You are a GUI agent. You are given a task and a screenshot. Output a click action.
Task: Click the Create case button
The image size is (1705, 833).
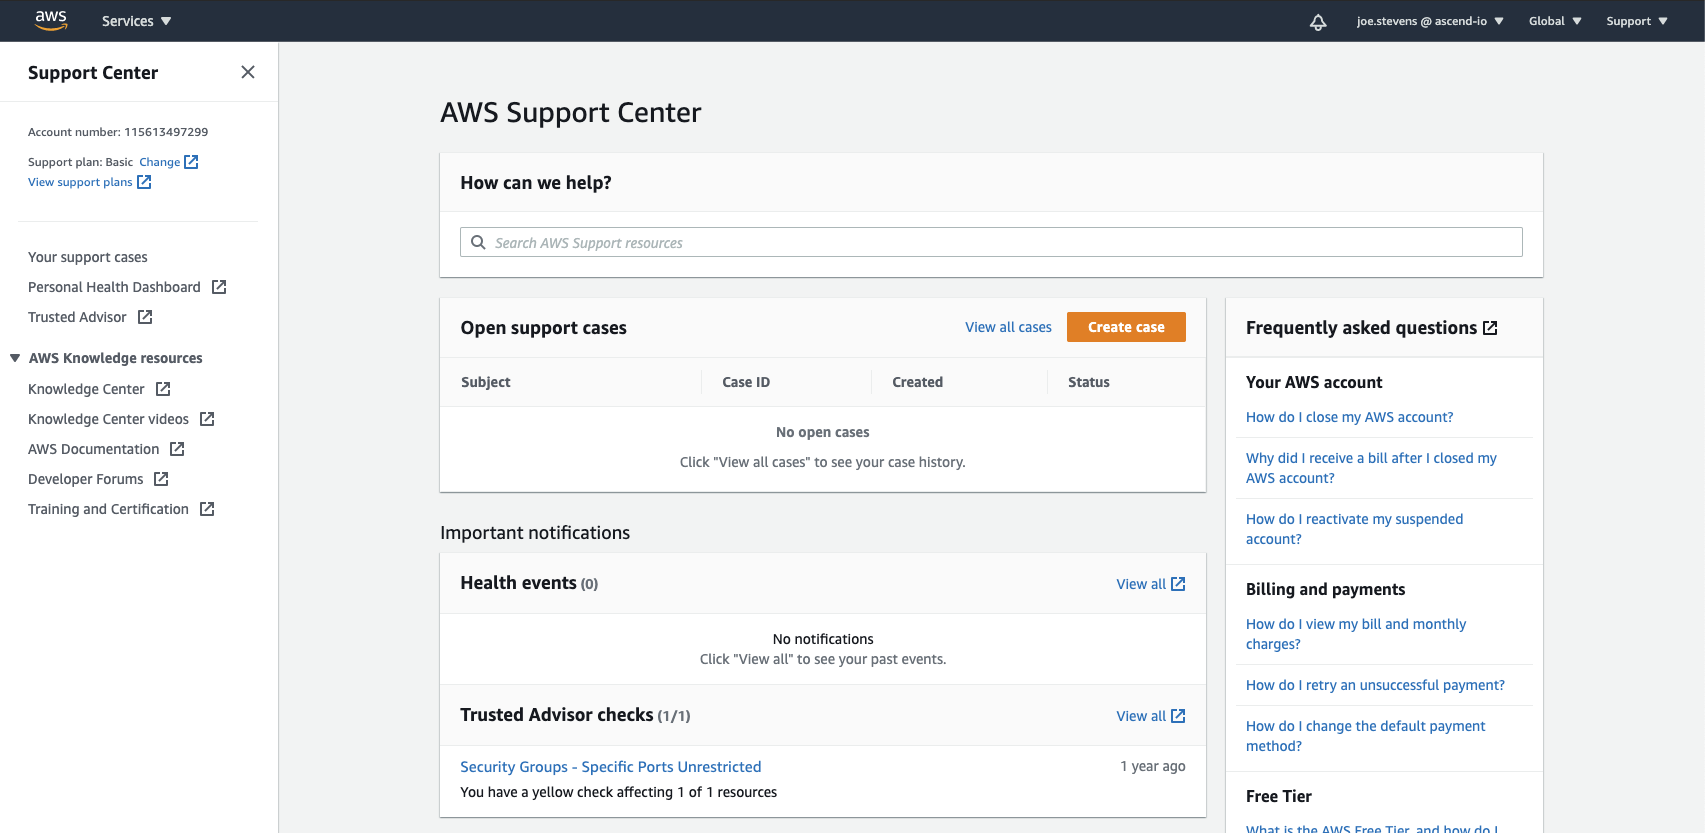(1126, 327)
